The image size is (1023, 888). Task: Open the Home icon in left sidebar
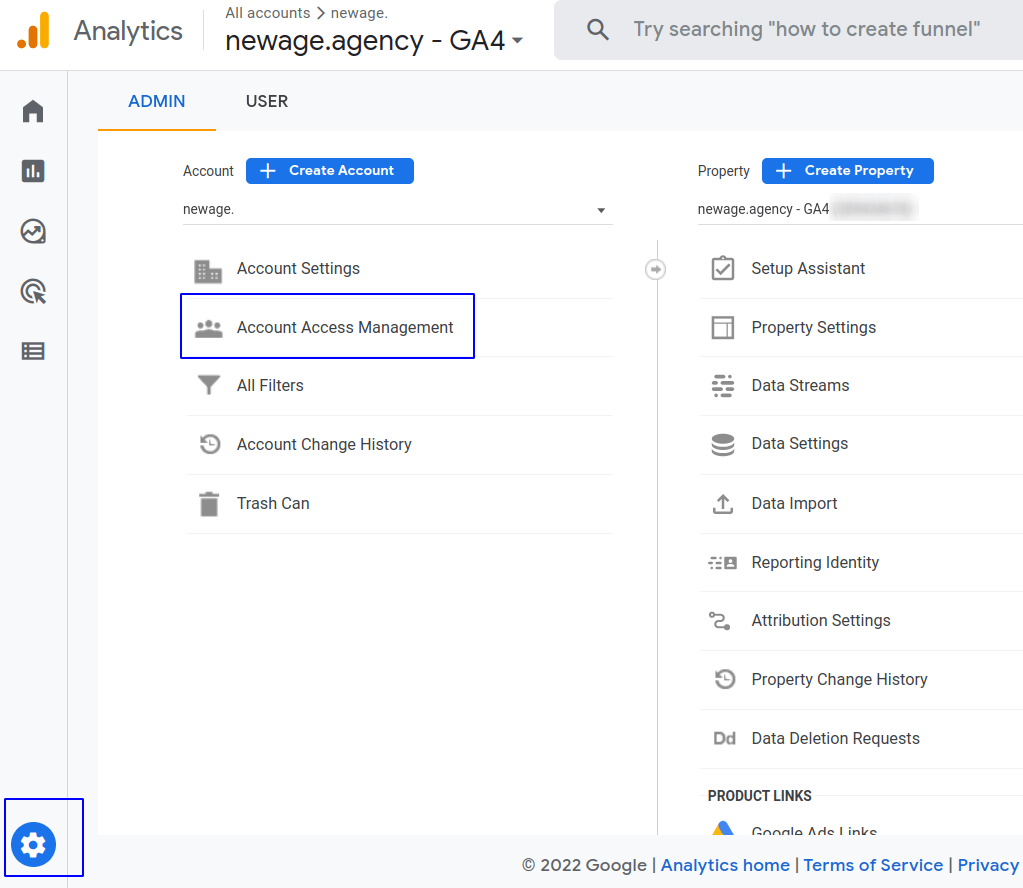coord(32,111)
